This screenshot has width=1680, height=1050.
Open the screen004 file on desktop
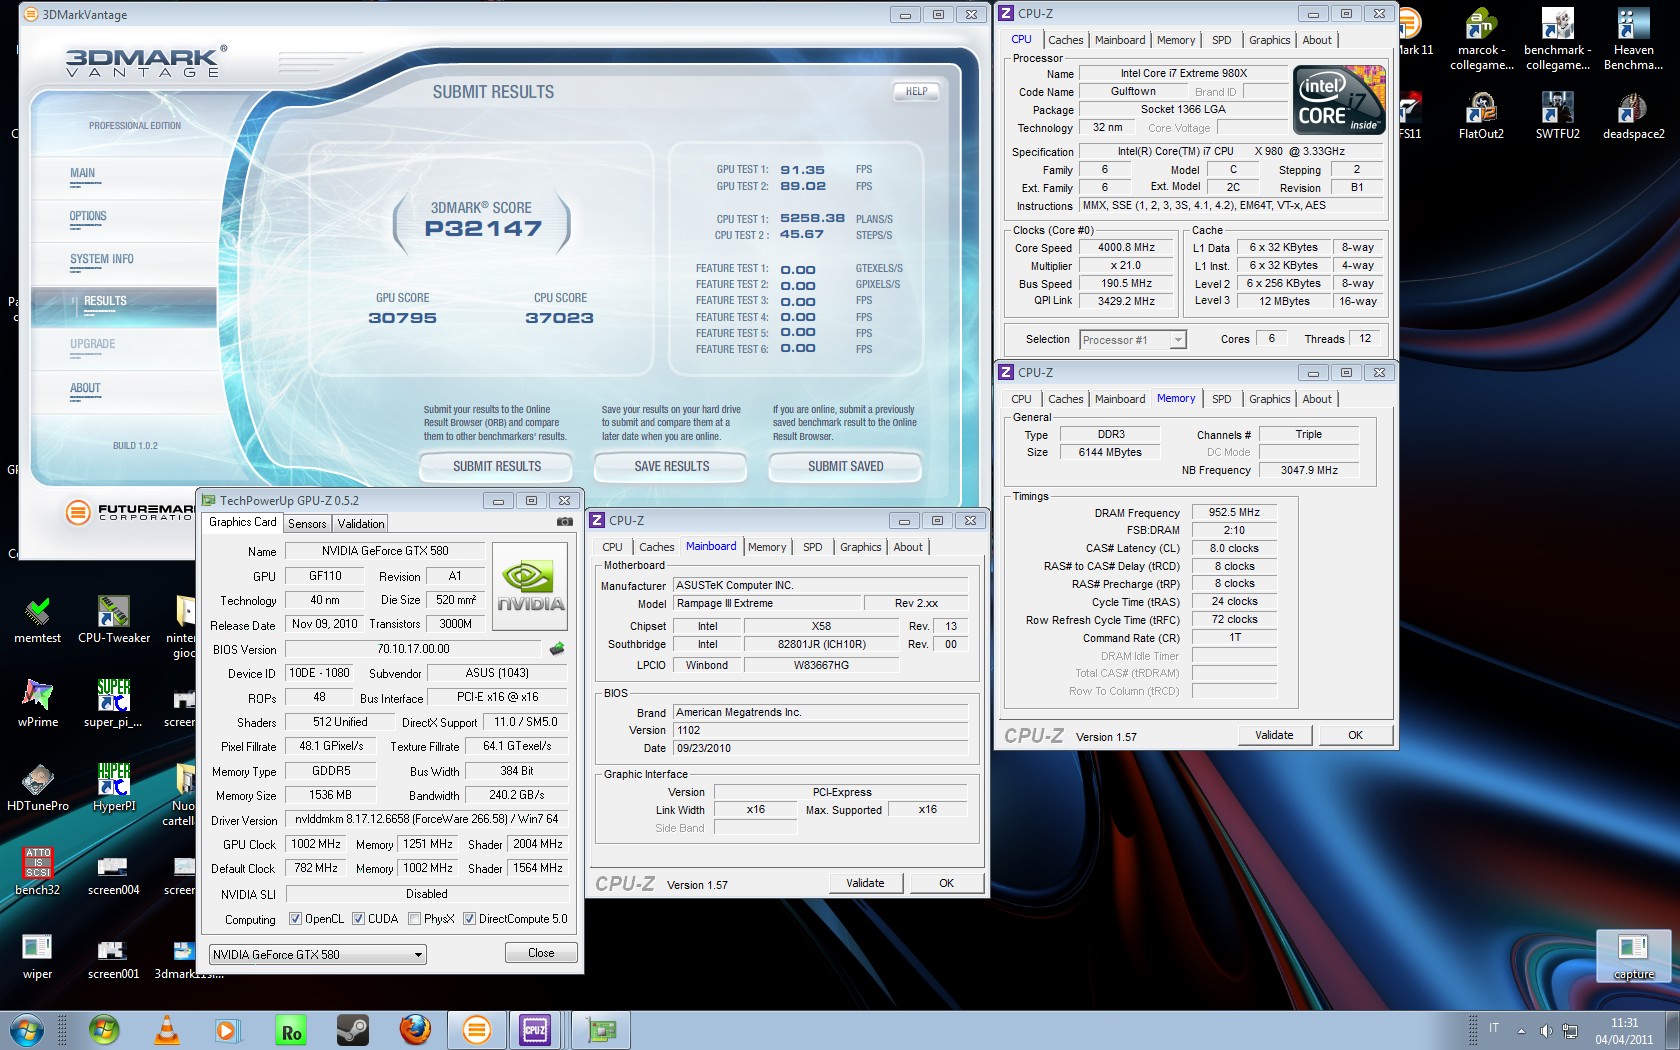[113, 875]
